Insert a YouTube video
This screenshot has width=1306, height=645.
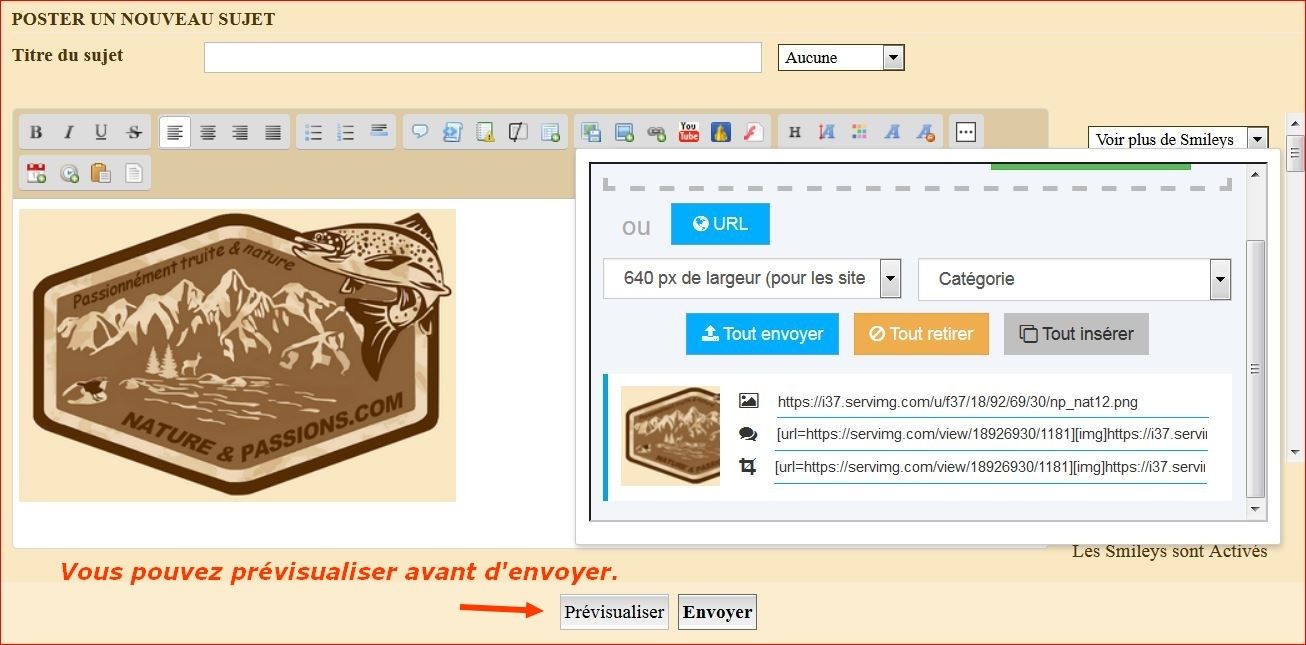689,132
